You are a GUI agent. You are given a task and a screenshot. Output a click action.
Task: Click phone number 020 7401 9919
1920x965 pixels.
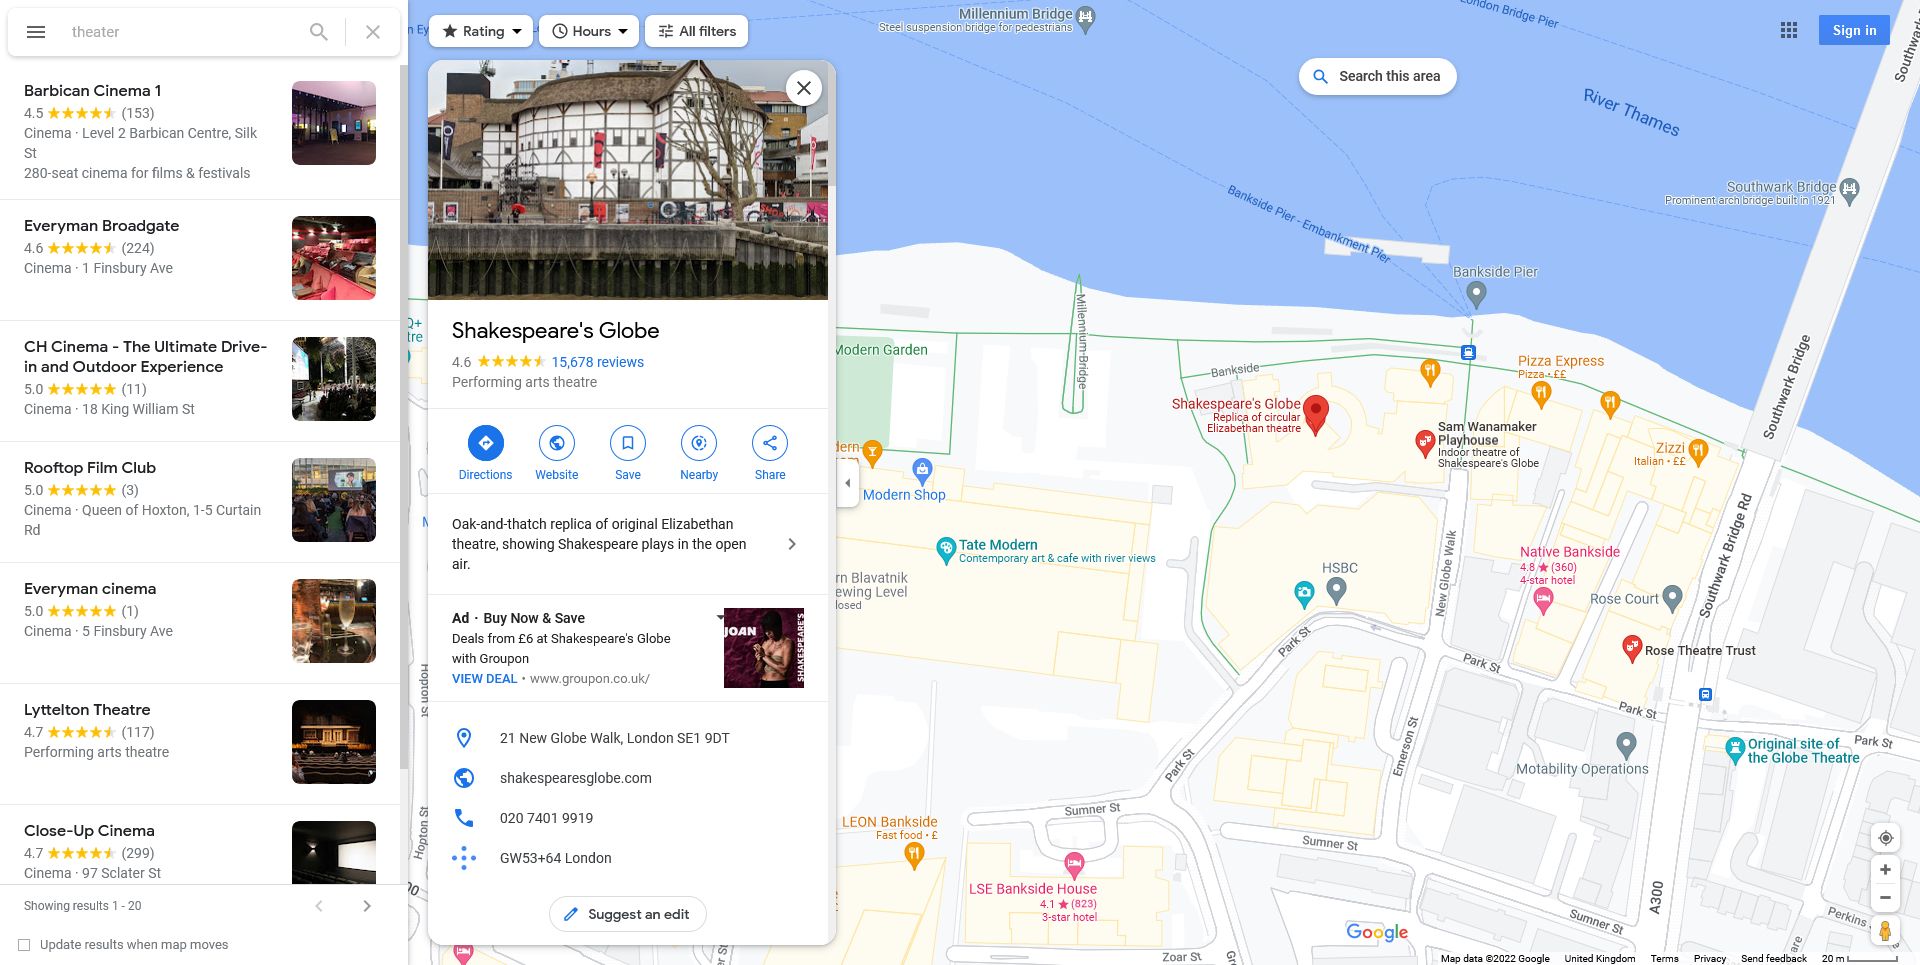628,818
